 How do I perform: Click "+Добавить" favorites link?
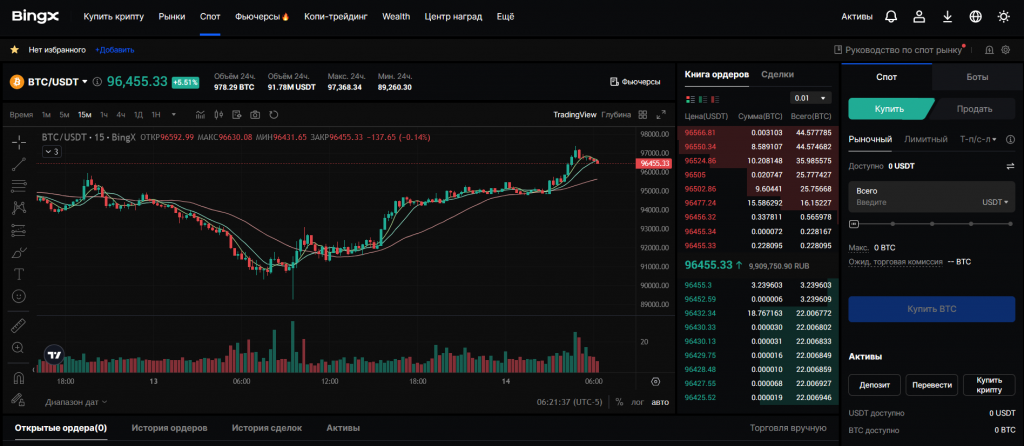[x=114, y=50]
